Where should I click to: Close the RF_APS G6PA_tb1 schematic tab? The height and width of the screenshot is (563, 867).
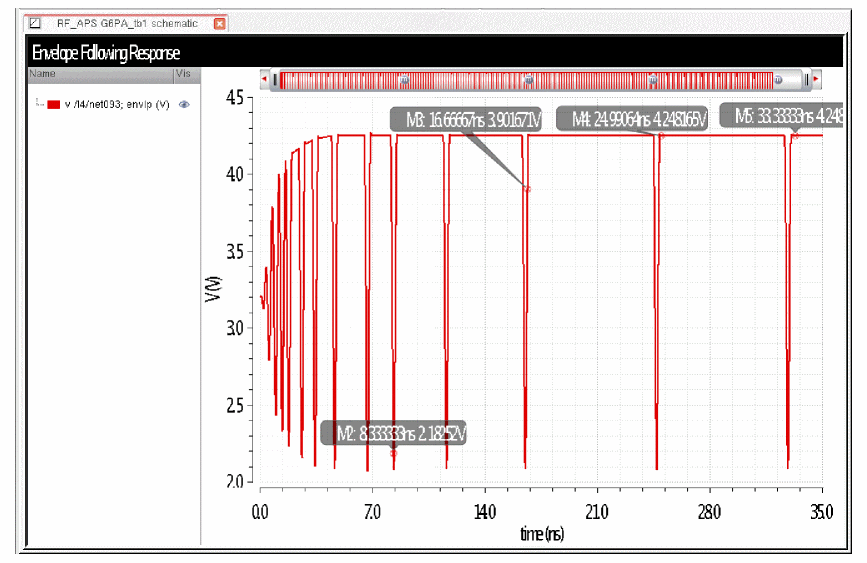pos(220,24)
